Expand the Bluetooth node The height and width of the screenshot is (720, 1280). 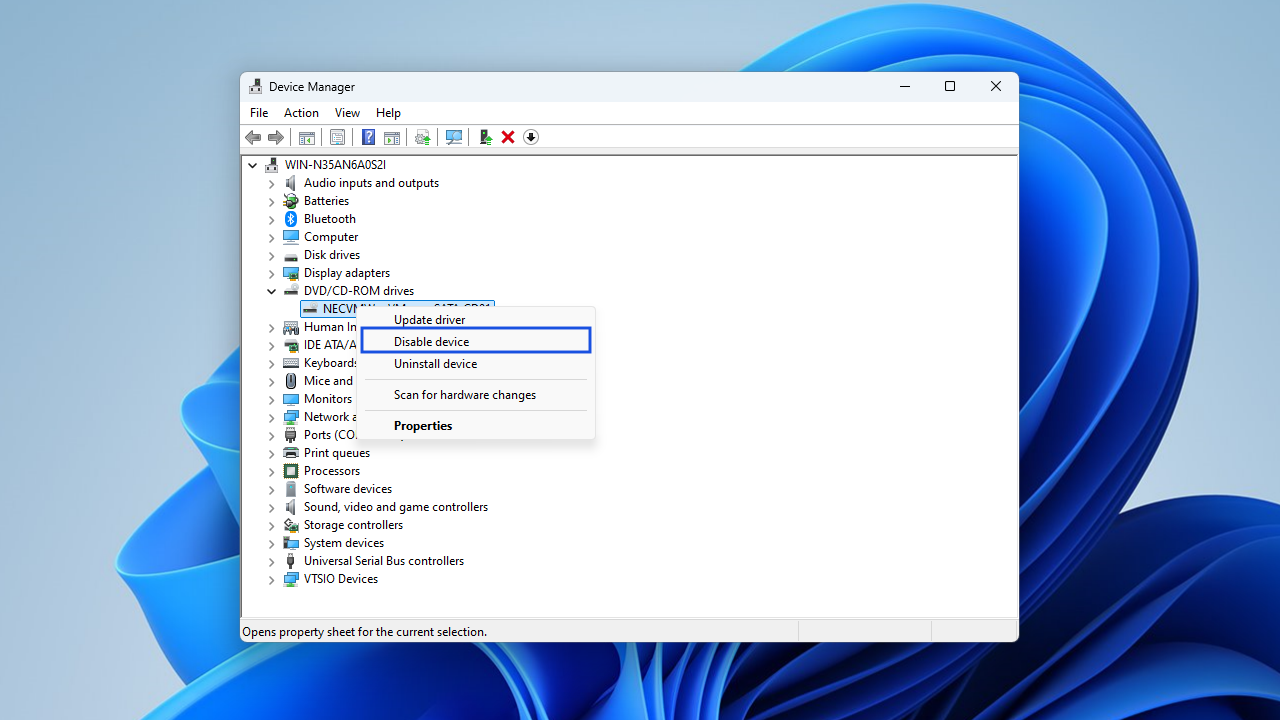pyautogui.click(x=271, y=219)
